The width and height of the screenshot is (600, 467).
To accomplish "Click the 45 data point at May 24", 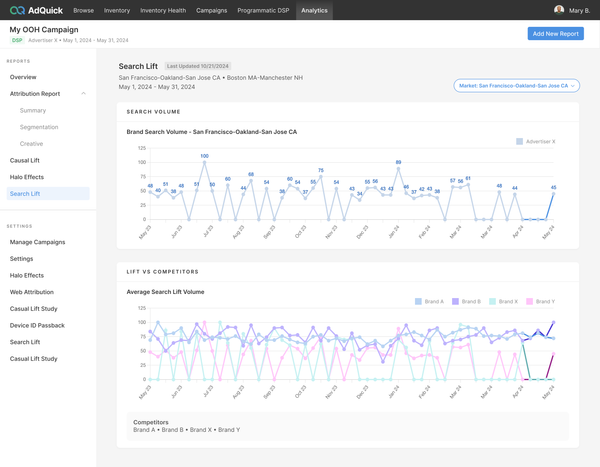I will 553,194.
